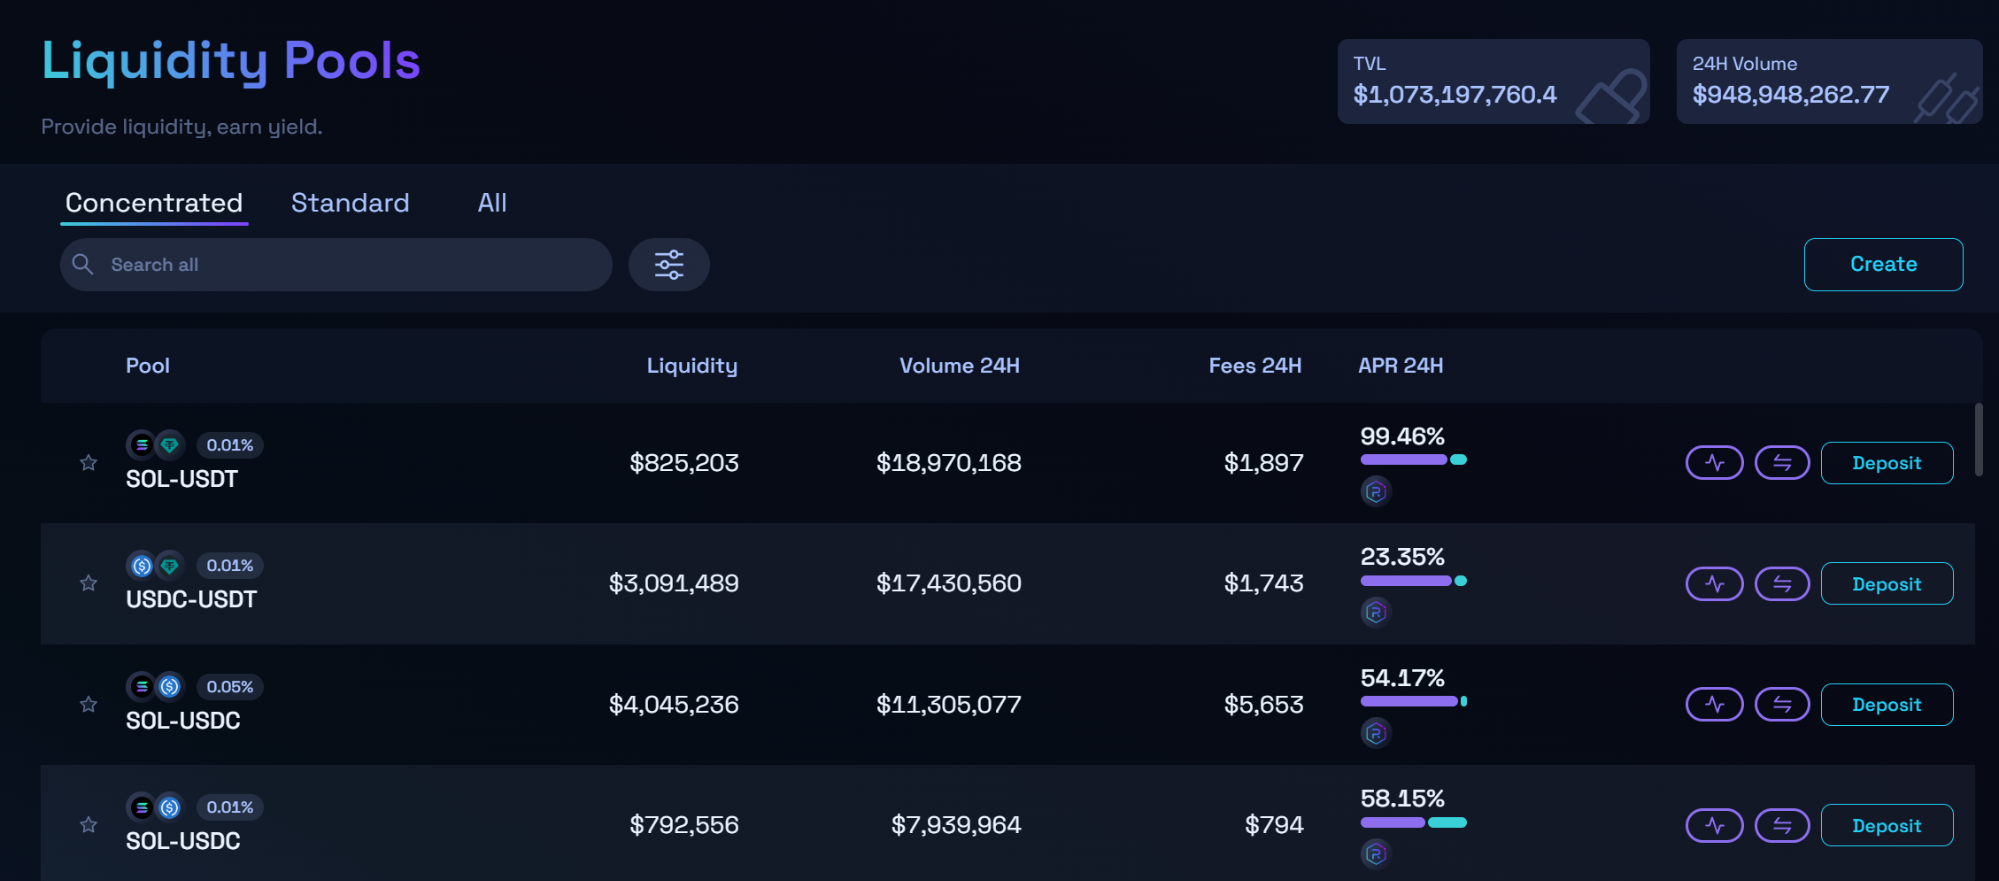Image resolution: width=1999 pixels, height=881 pixels.
Task: Sort pools by Liquidity column header
Action: (x=691, y=366)
